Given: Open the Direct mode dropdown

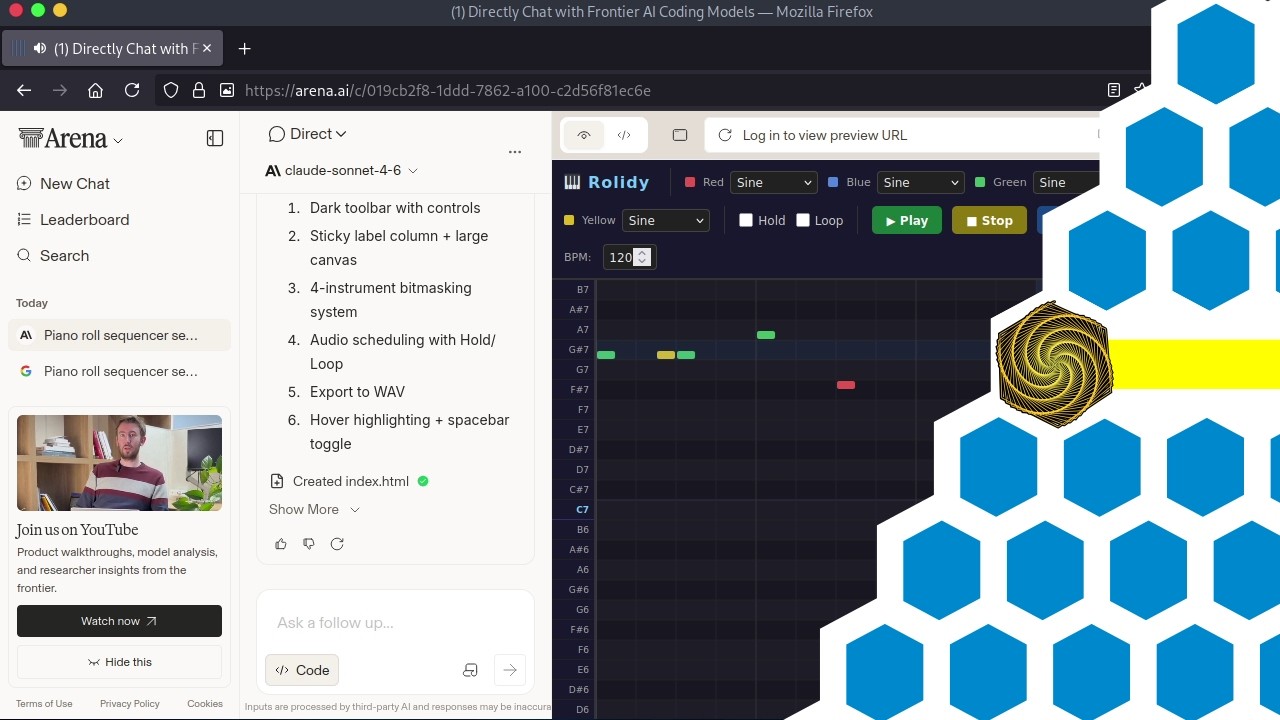Looking at the screenshot, I should click(308, 134).
